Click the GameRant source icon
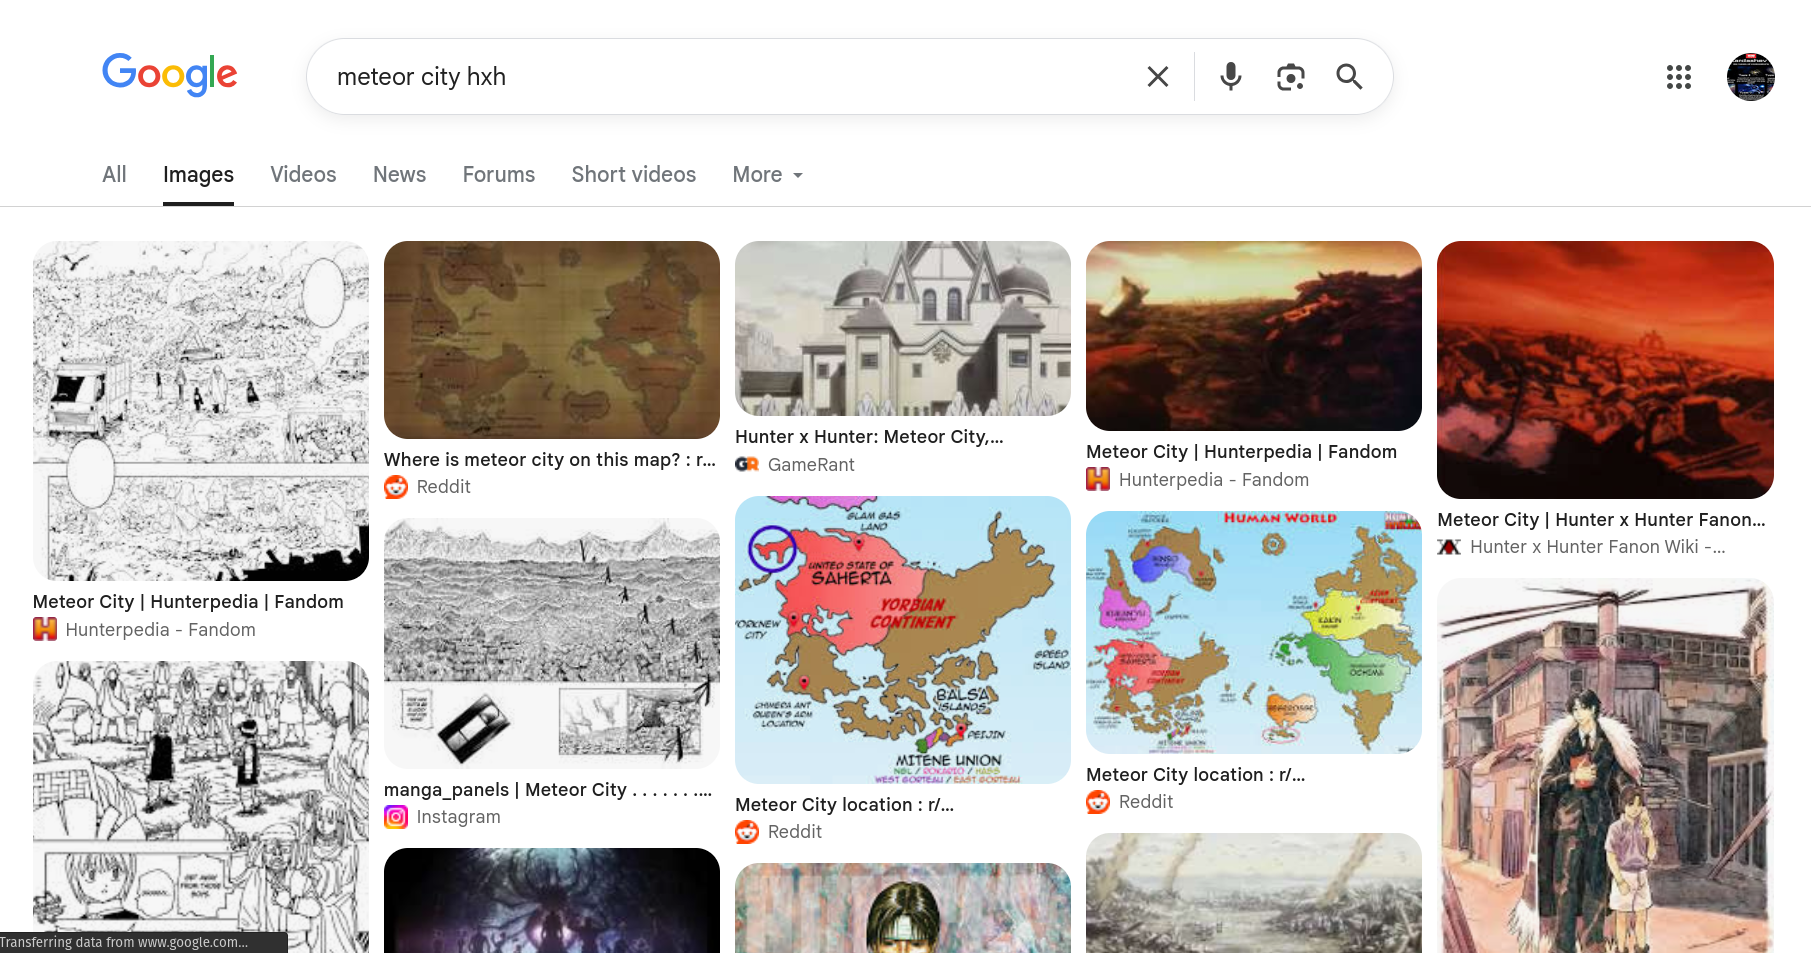Screen dimensions: 1811x953 pyautogui.click(x=747, y=464)
